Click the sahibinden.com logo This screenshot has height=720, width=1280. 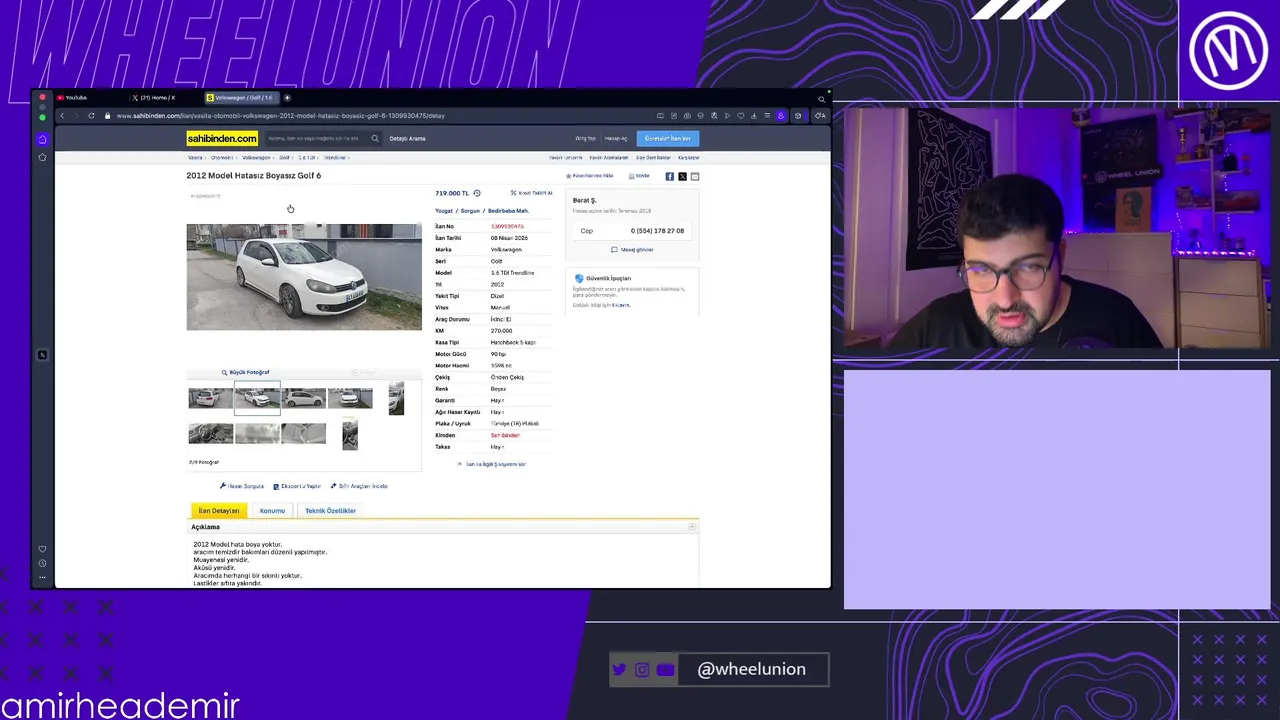[222, 138]
